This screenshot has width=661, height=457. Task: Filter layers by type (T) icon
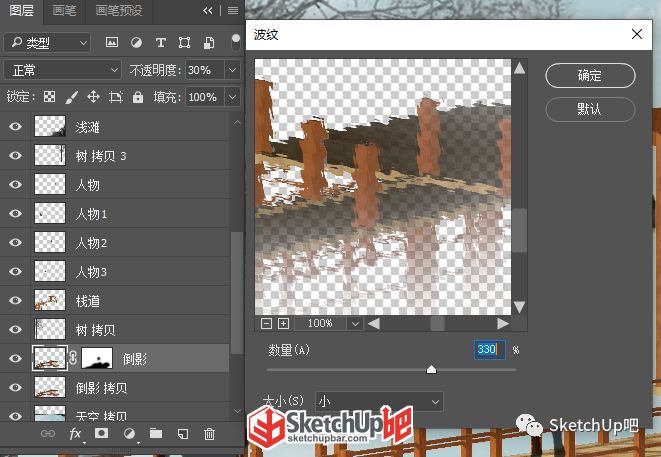(x=160, y=42)
